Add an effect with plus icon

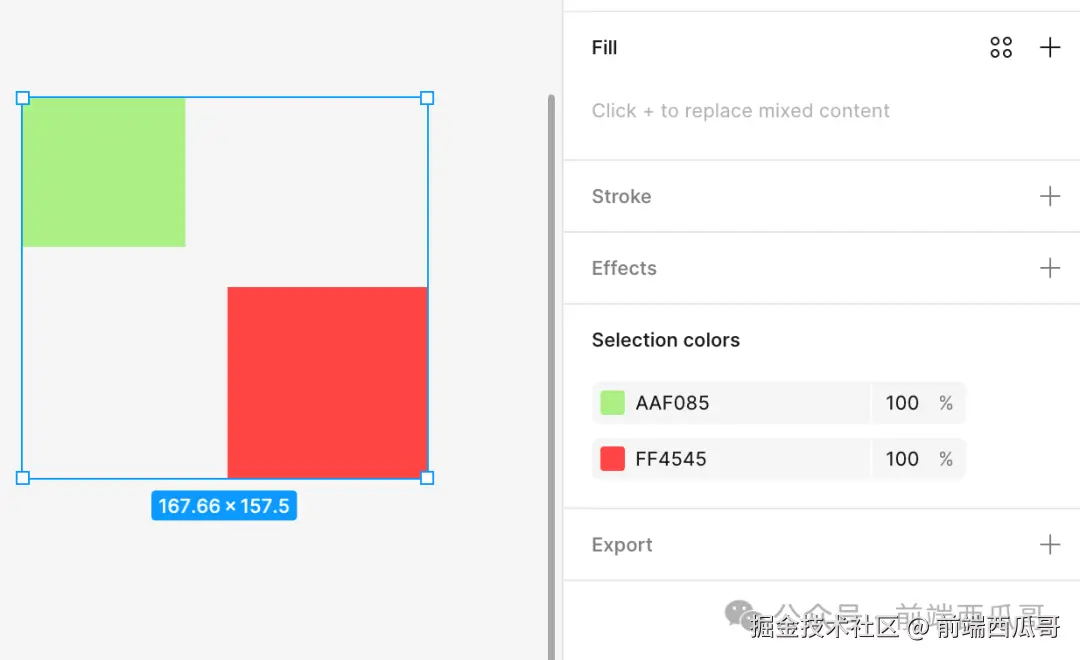[x=1050, y=268]
